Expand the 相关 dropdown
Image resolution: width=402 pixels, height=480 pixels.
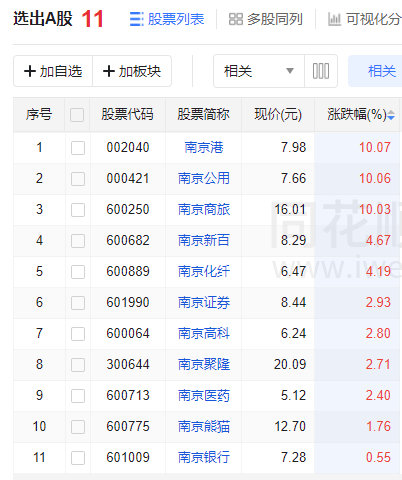pyautogui.click(x=259, y=71)
